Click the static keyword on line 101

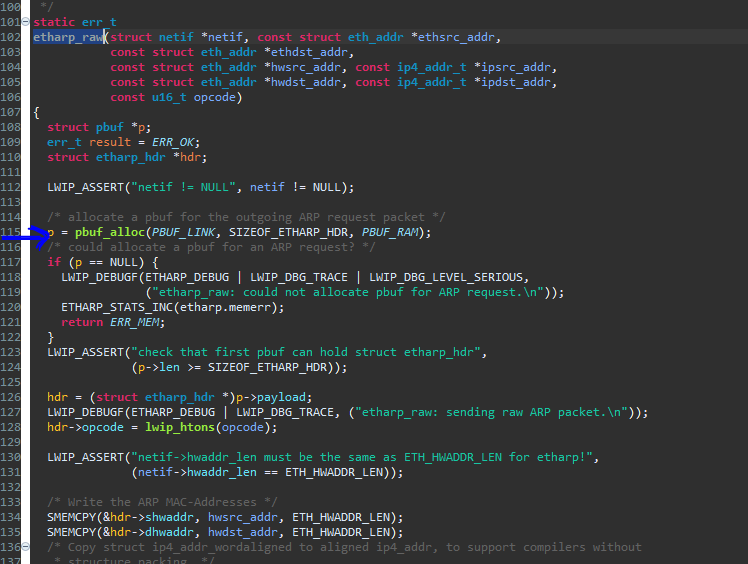[x=54, y=22]
